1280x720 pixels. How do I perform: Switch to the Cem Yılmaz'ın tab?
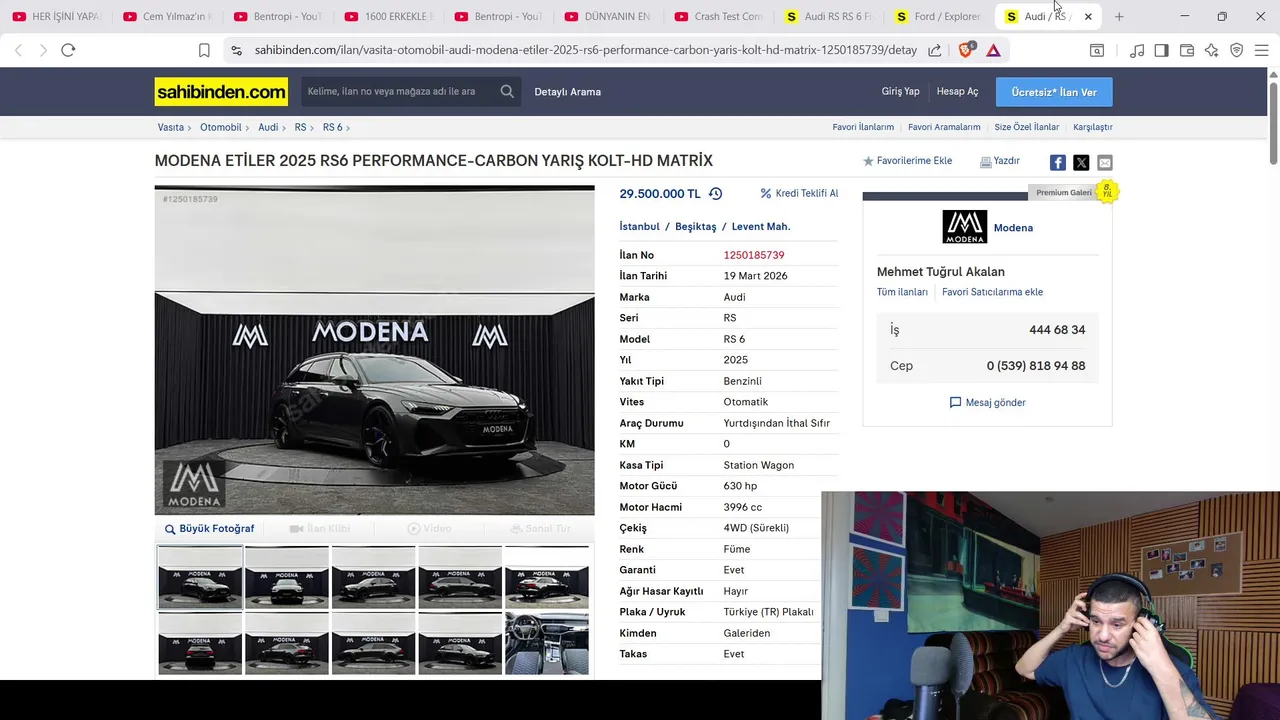click(x=166, y=16)
